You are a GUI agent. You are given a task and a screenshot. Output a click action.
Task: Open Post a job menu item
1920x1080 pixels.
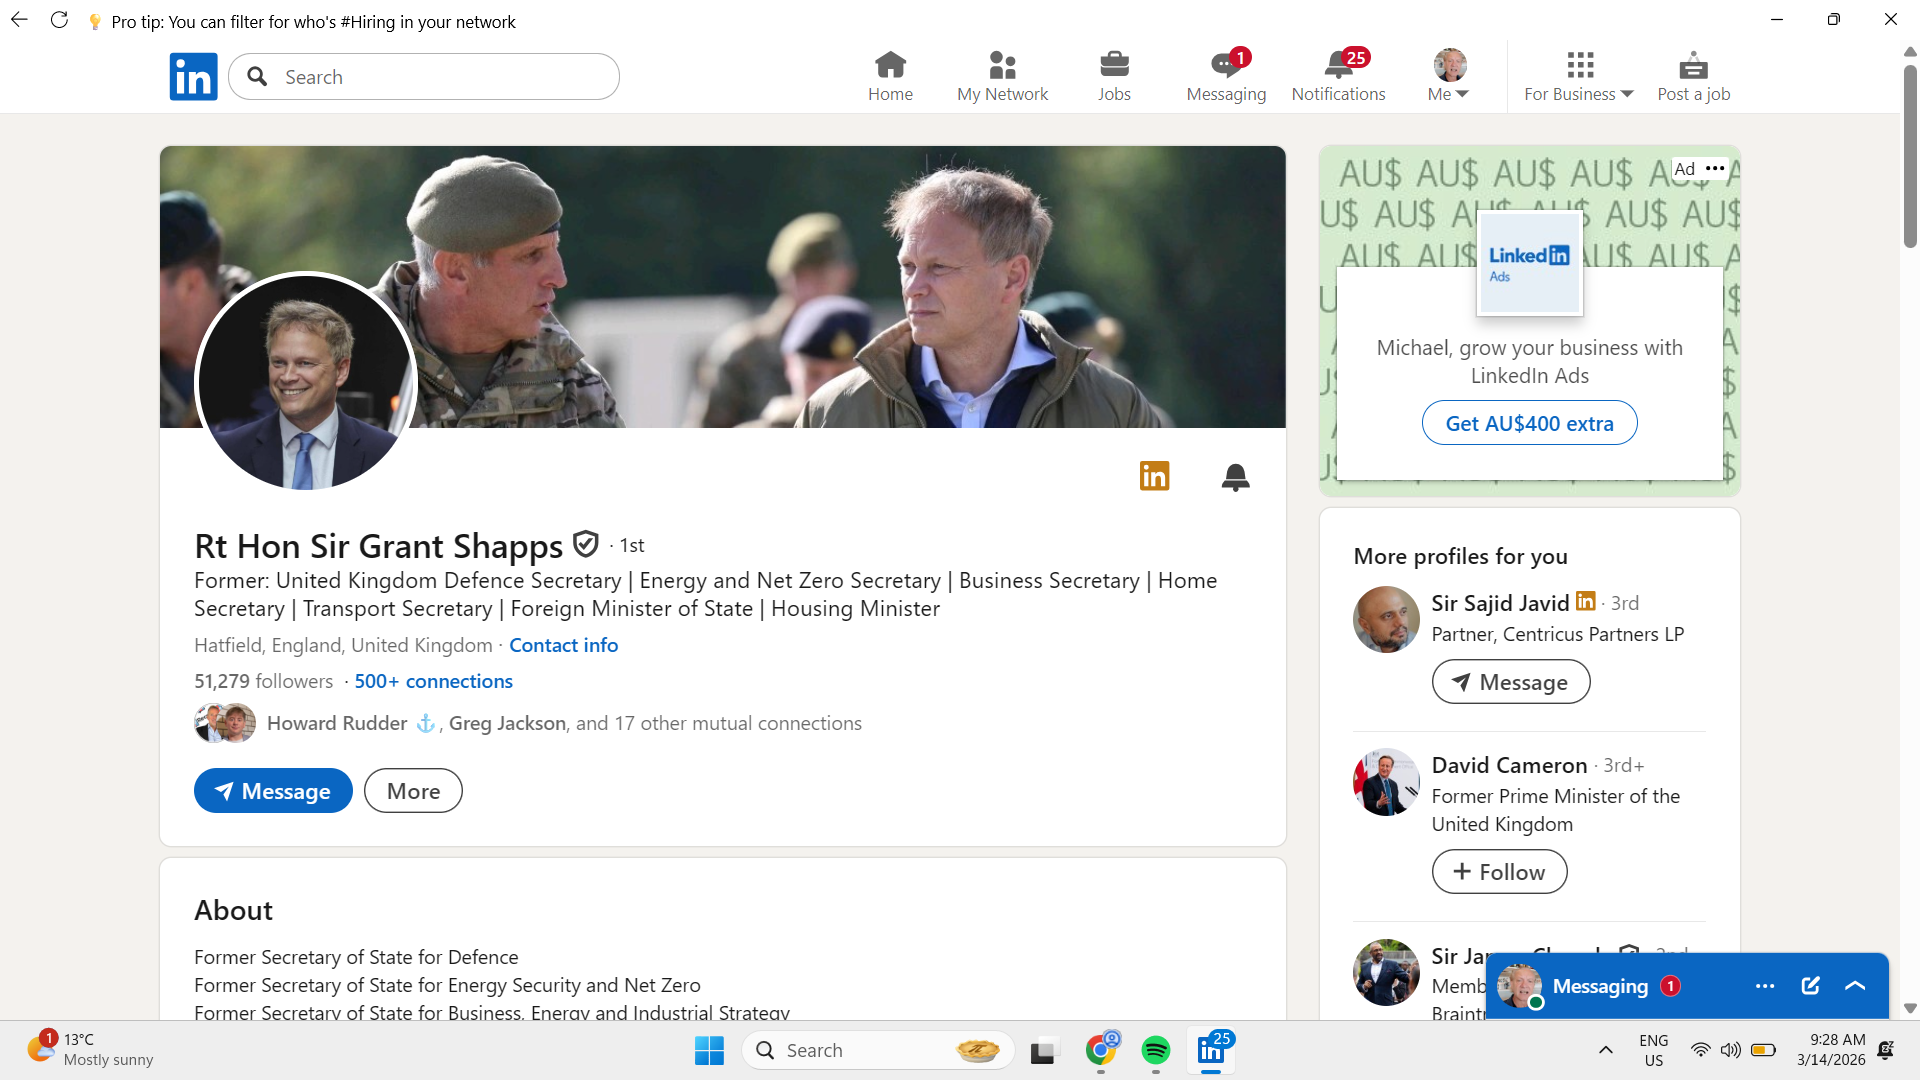point(1693,77)
